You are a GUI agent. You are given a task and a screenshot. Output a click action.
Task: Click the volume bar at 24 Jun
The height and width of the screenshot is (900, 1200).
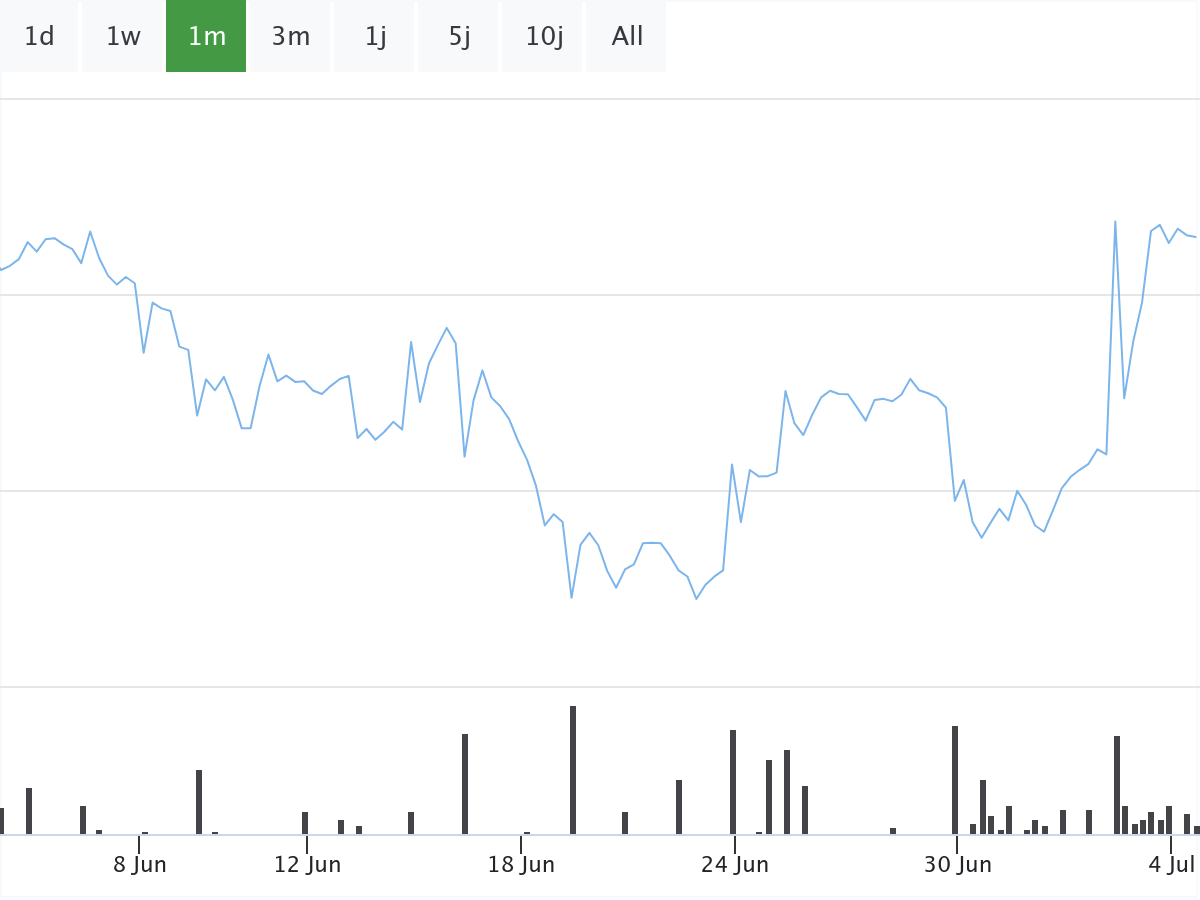(733, 782)
